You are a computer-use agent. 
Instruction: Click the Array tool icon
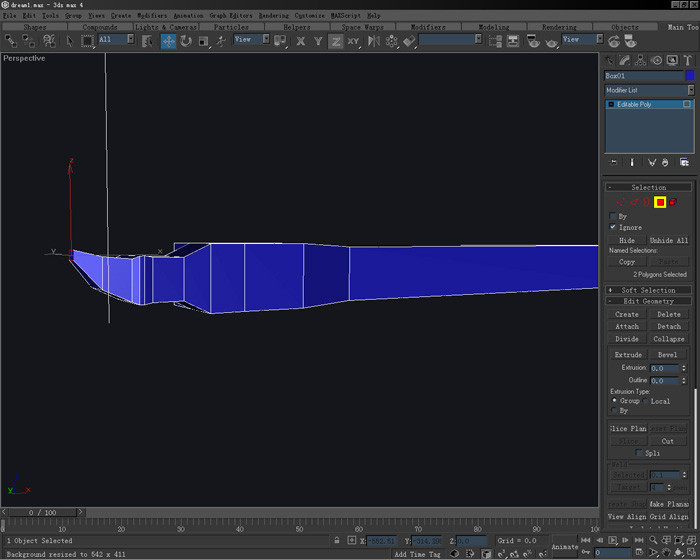click(392, 41)
